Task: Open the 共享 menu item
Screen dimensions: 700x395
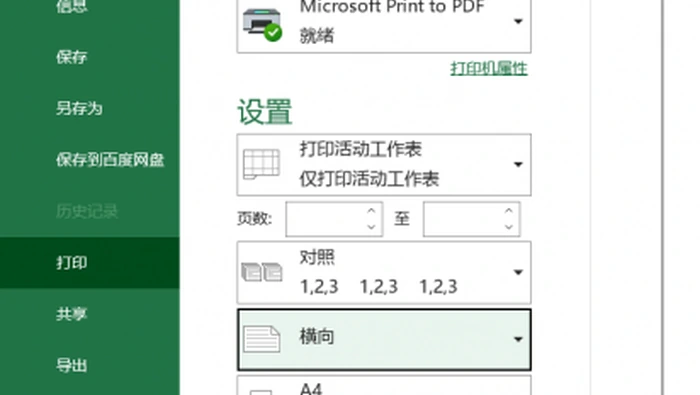Action: (x=71, y=314)
